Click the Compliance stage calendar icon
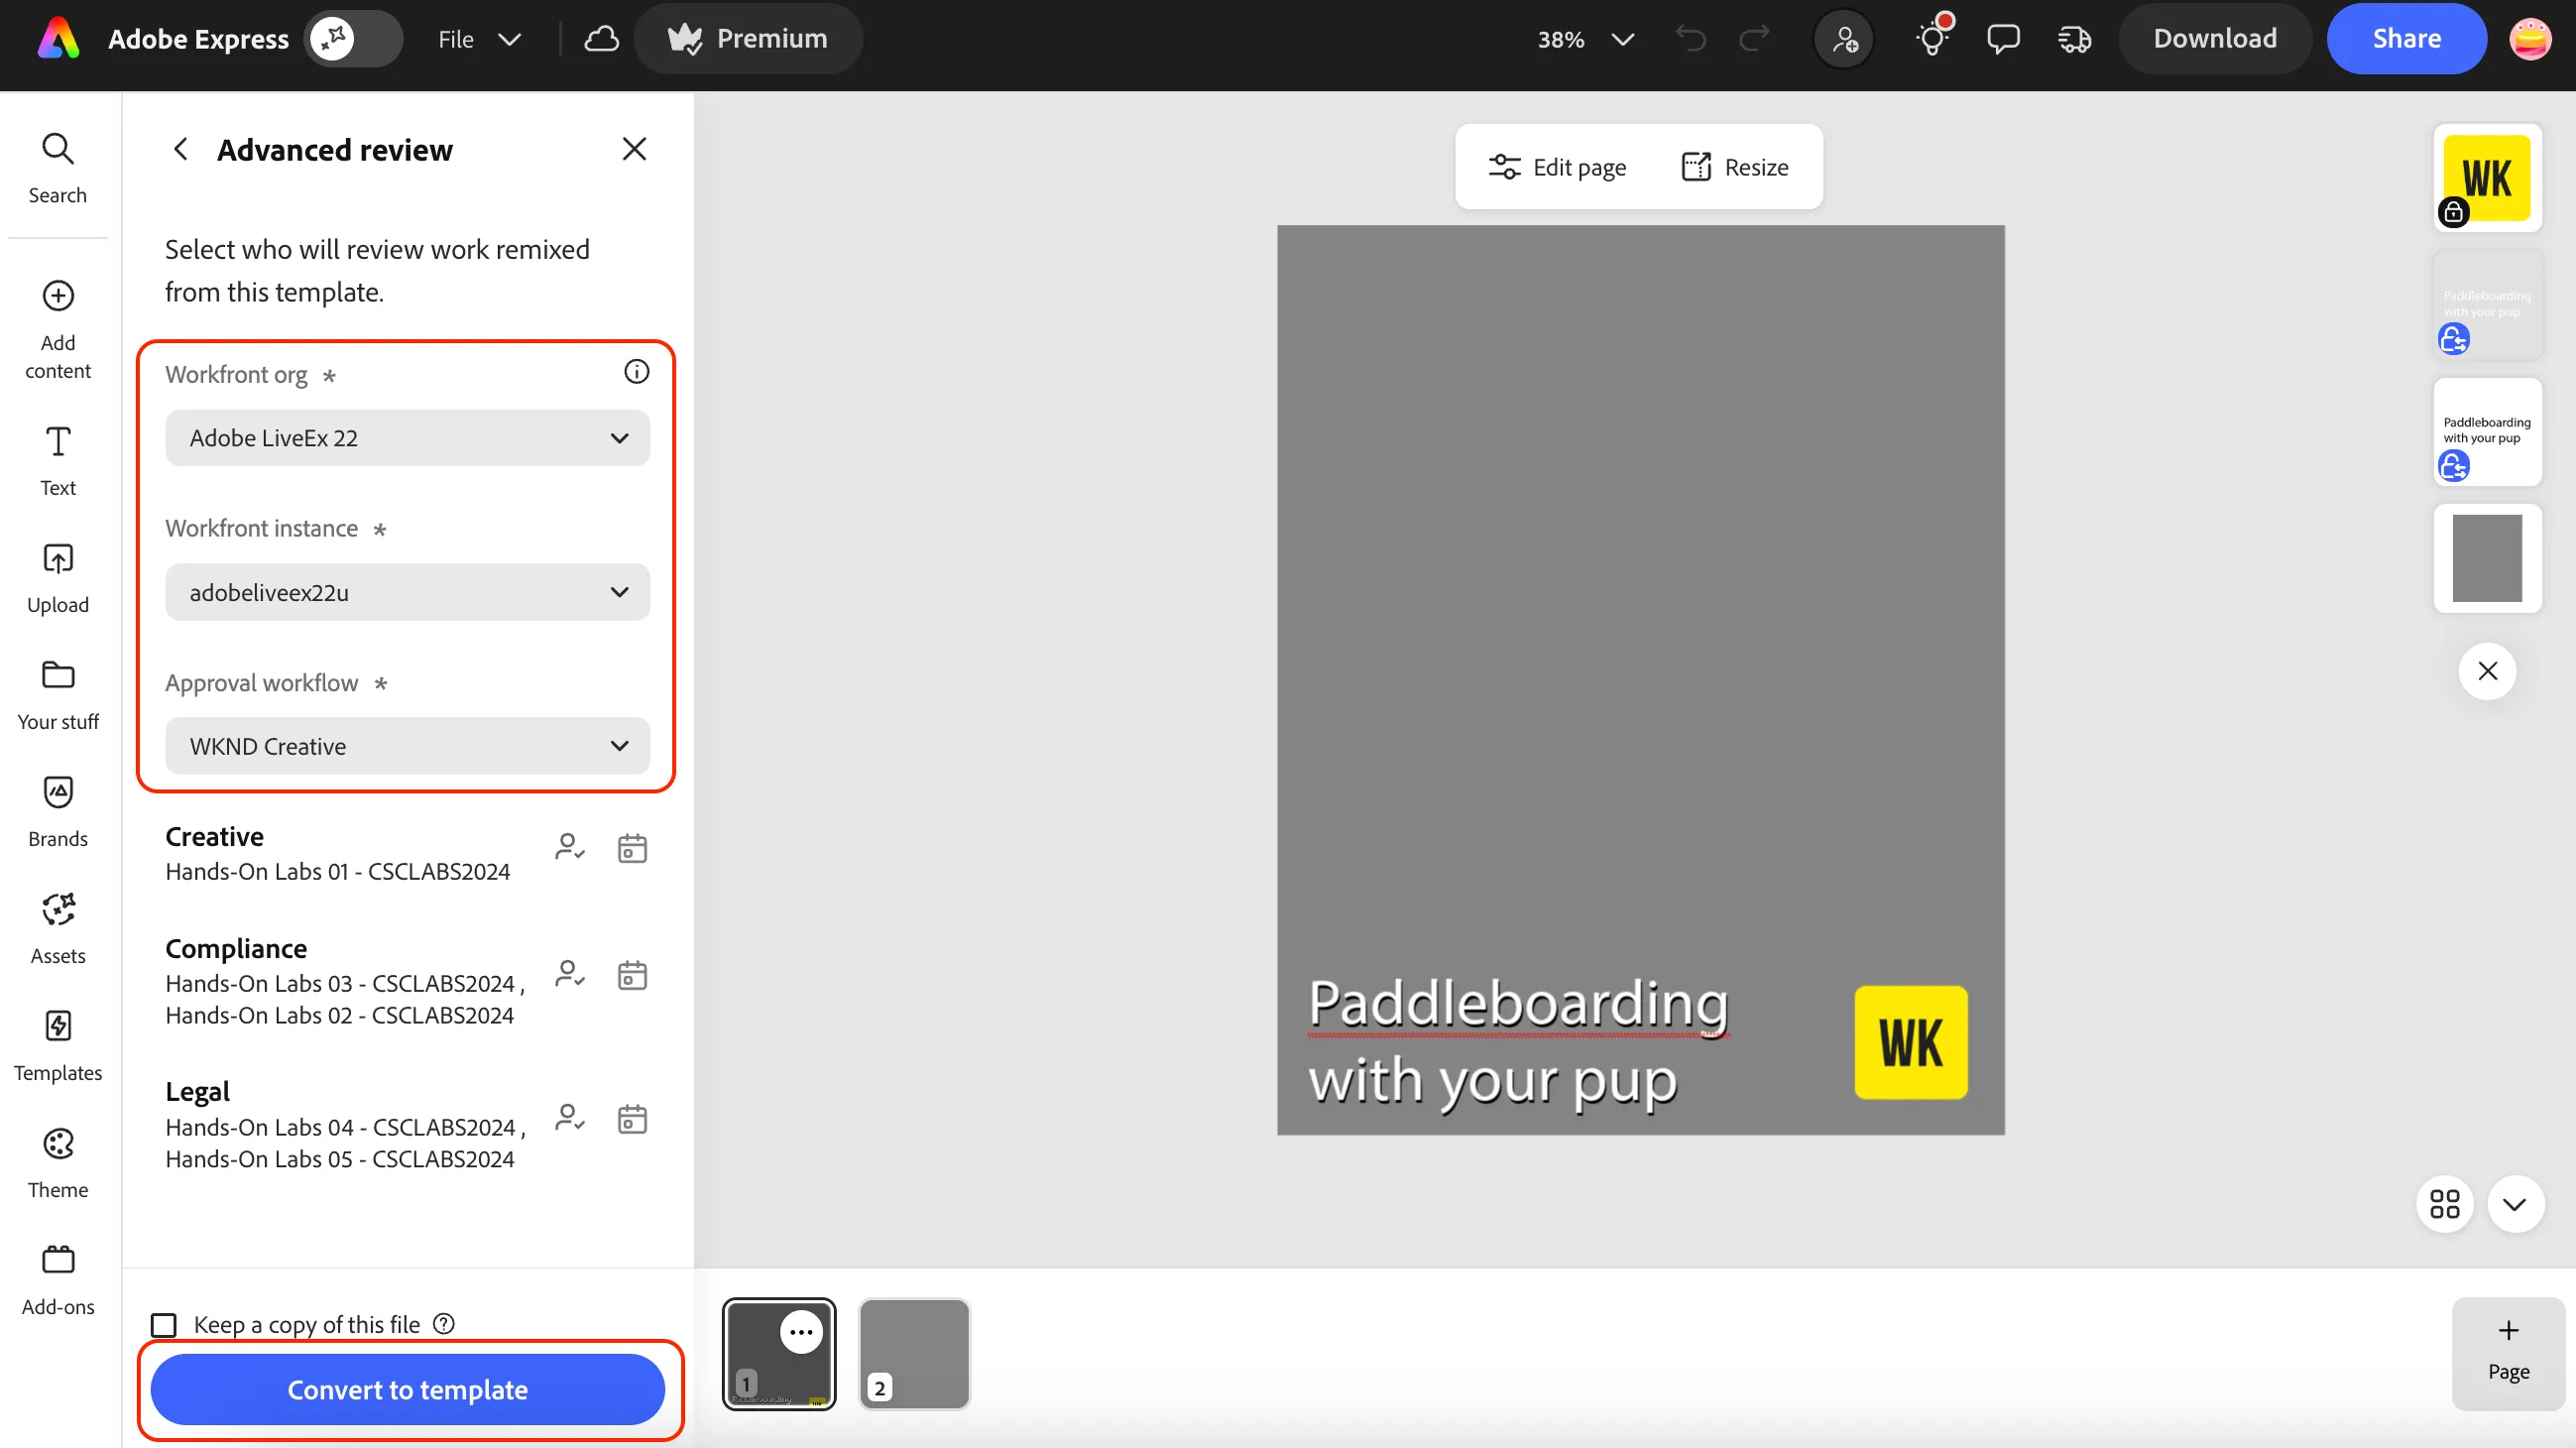 click(x=632, y=975)
